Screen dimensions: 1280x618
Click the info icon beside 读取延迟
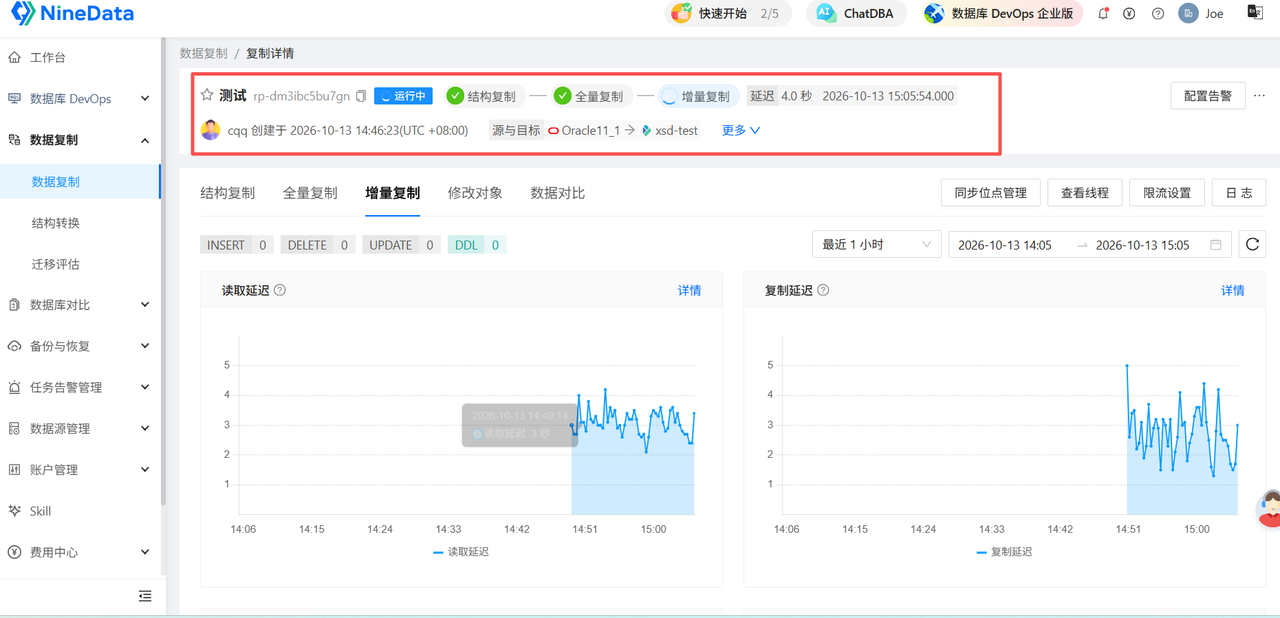tap(280, 291)
